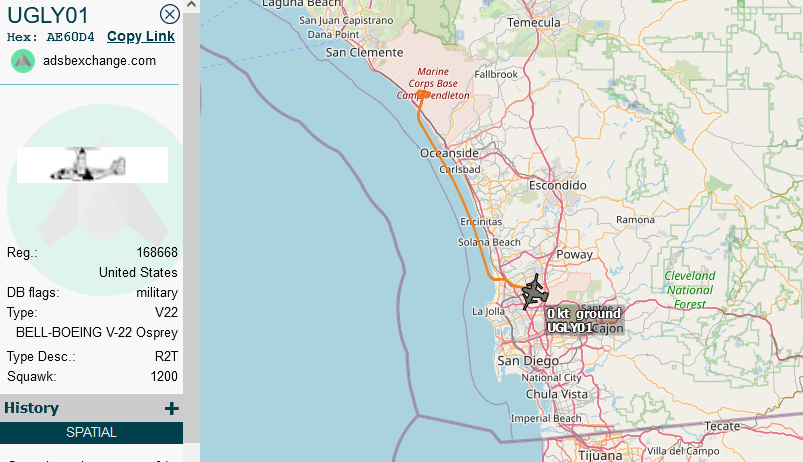The height and width of the screenshot is (462, 803).
Task: Click the adsbexchange.com site text
Action: click(x=99, y=60)
